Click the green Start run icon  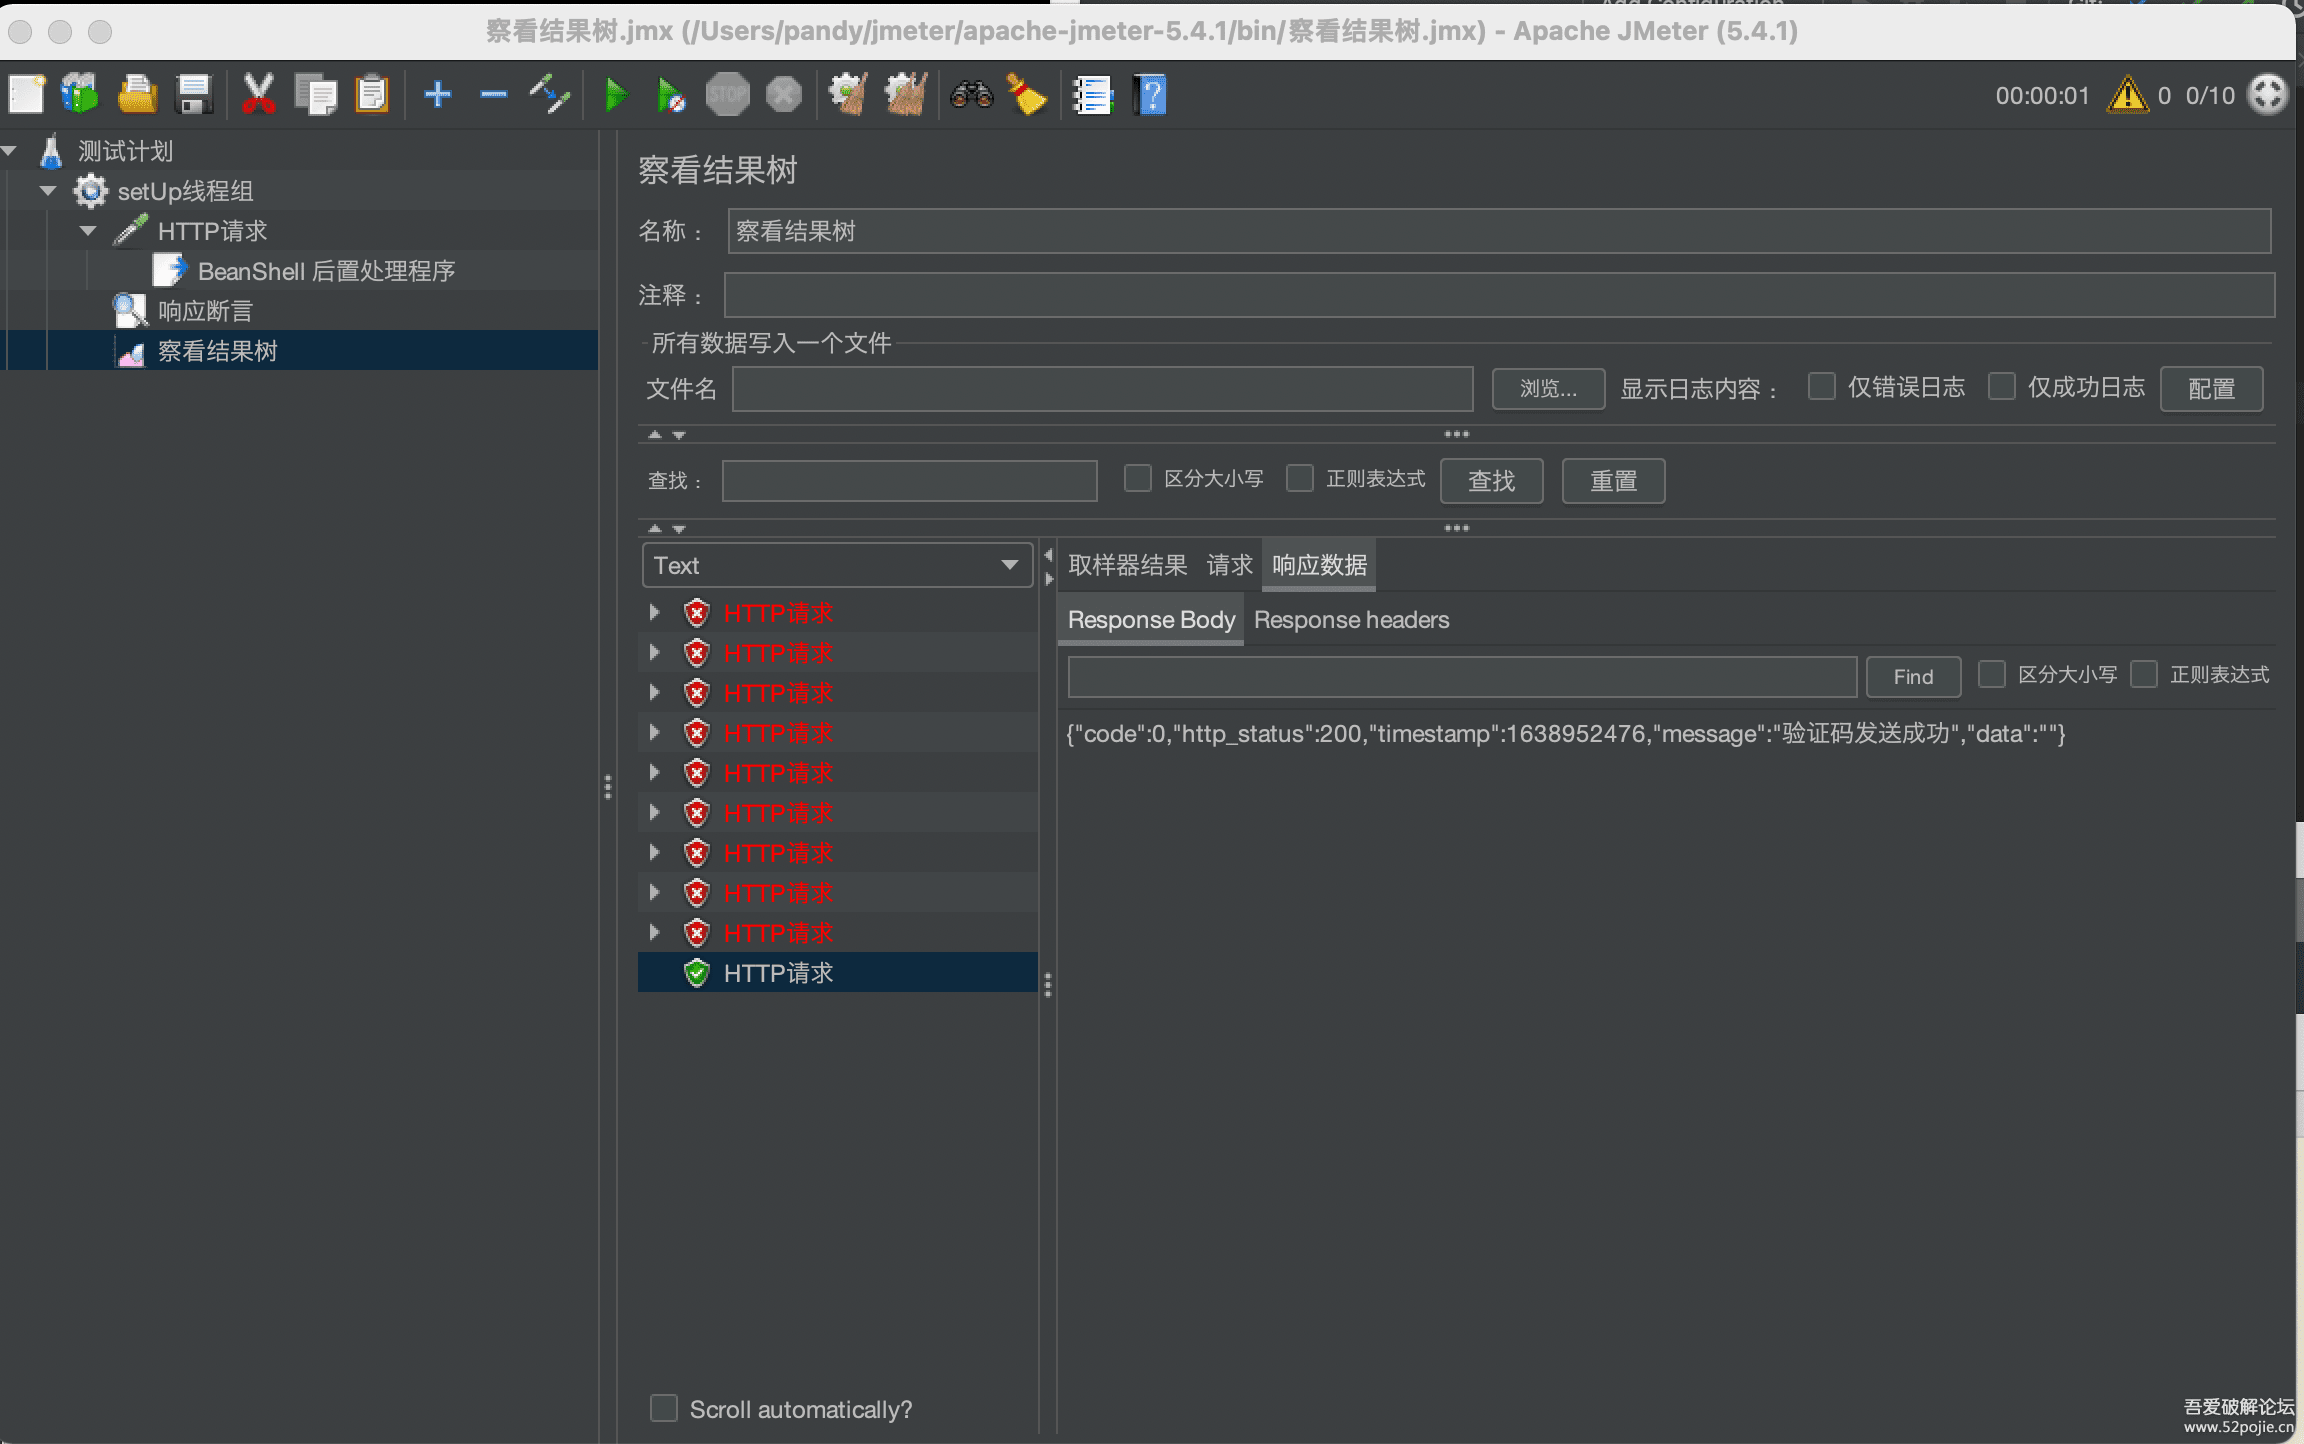(615, 96)
